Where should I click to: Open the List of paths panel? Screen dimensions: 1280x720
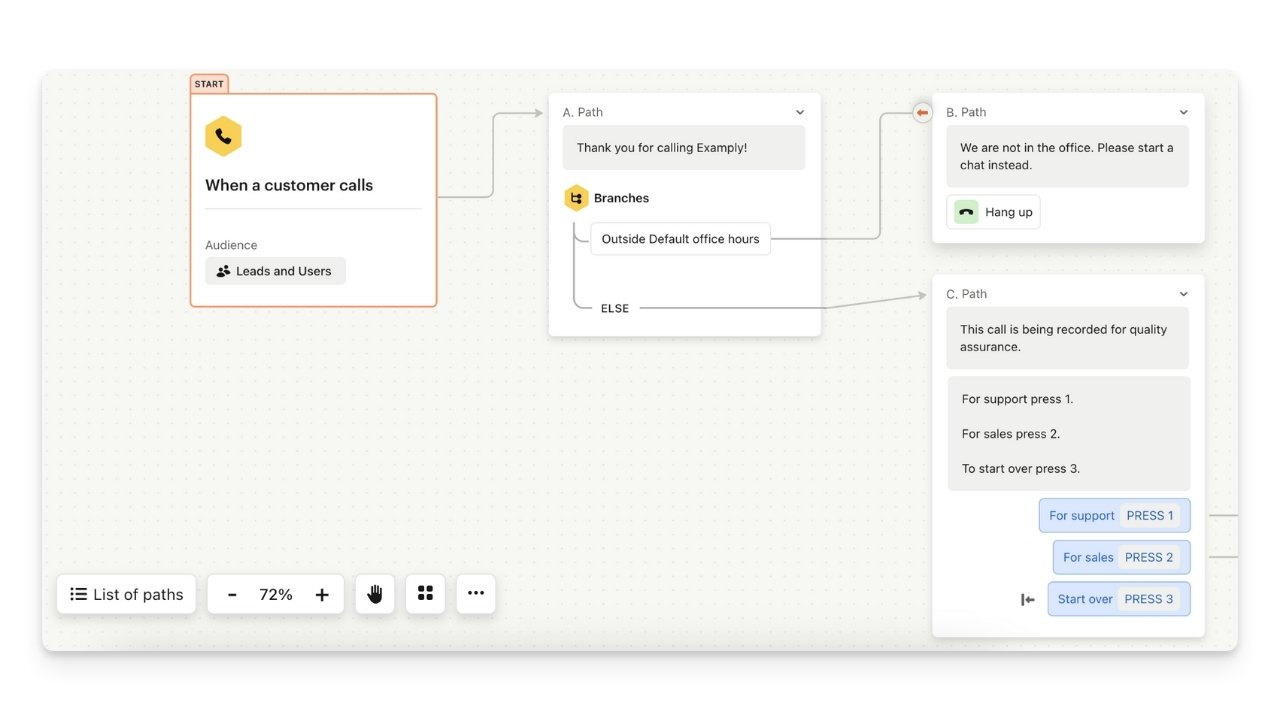[x=127, y=594]
